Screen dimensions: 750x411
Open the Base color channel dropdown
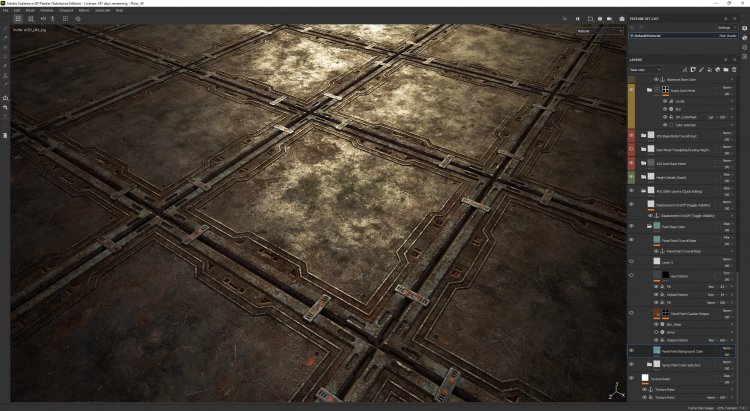click(x=645, y=70)
